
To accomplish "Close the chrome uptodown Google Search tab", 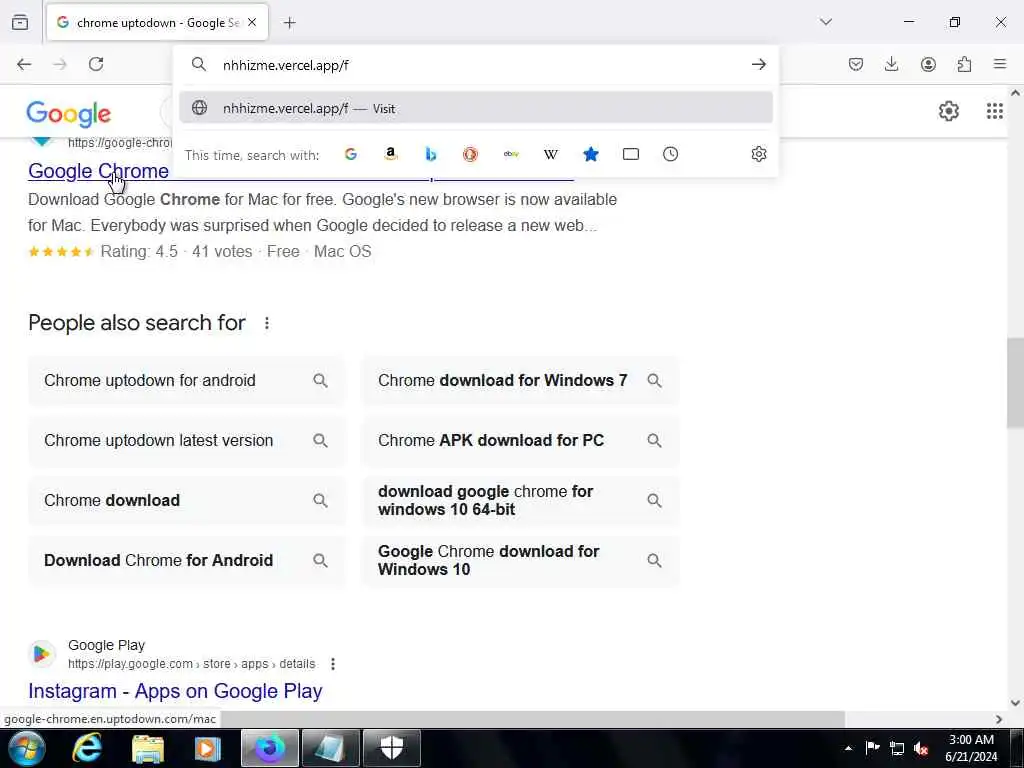I will point(252,22).
